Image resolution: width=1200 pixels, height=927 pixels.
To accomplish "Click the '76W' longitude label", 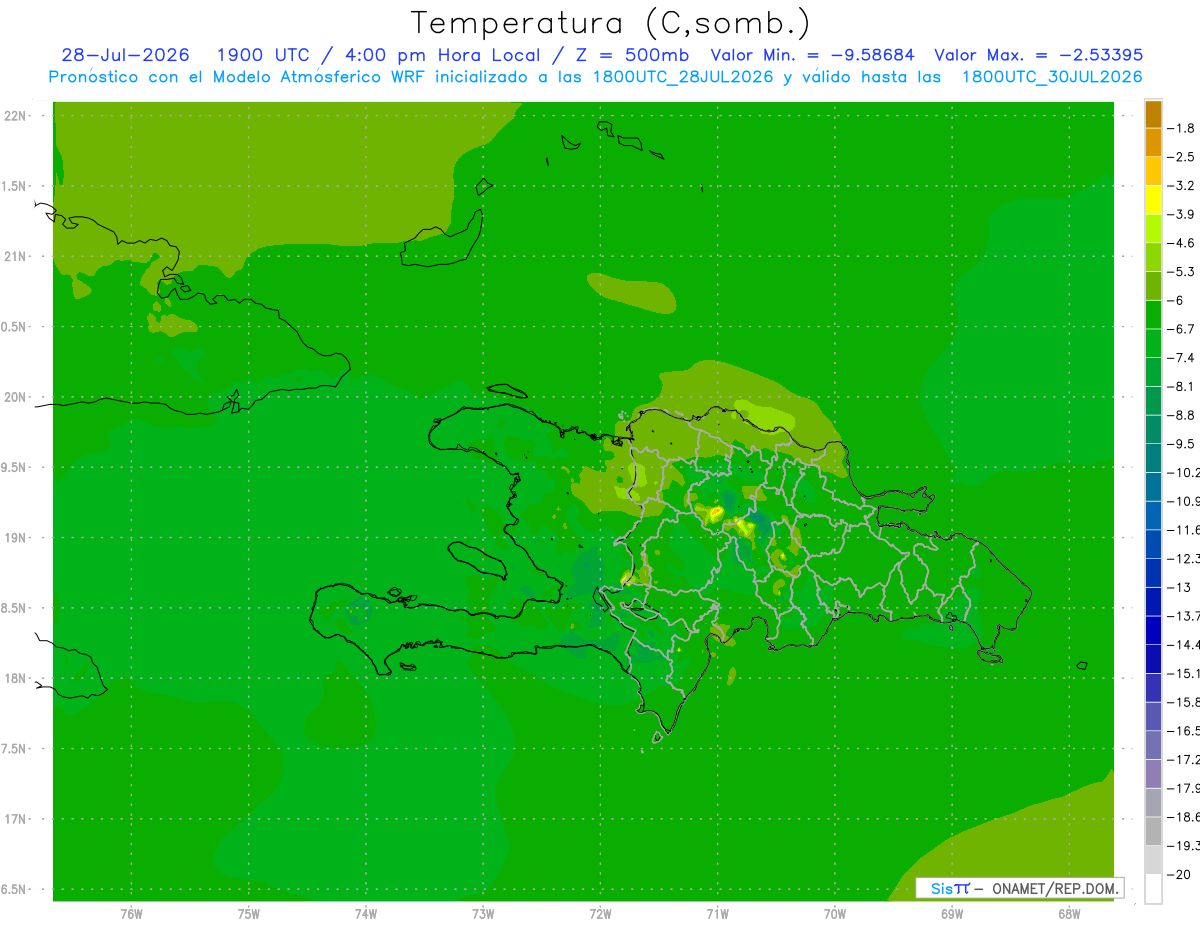I will pyautogui.click(x=131, y=913).
